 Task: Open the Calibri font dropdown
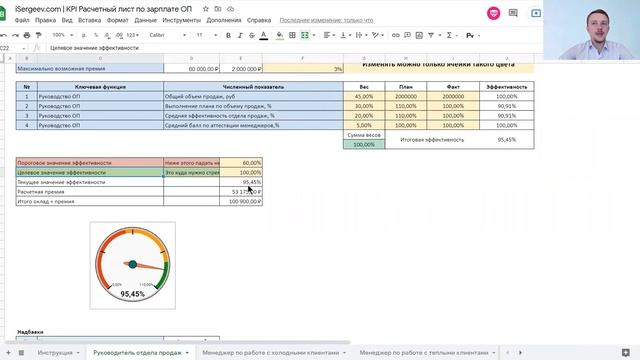167,36
